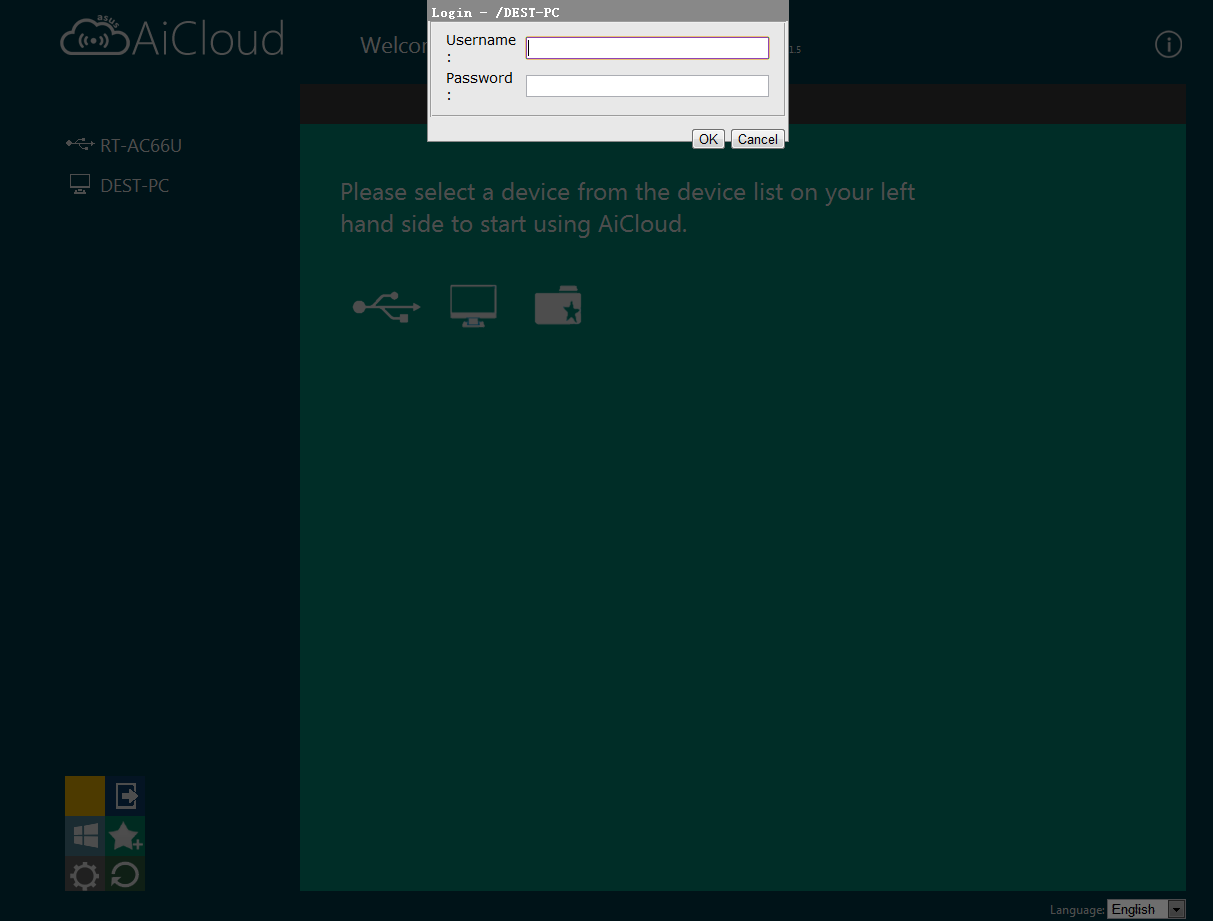Image resolution: width=1213 pixels, height=921 pixels.
Task: Click the "Language:" label
Action: pyautogui.click(x=1077, y=910)
